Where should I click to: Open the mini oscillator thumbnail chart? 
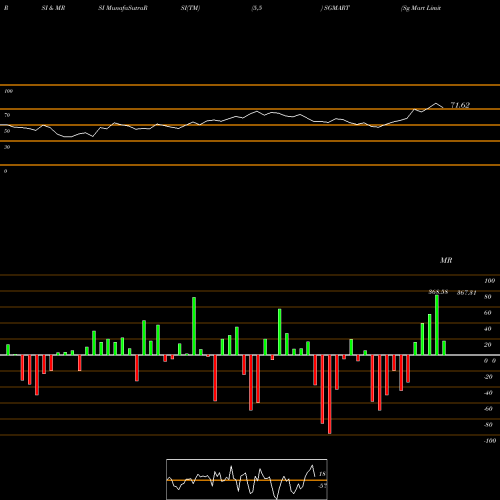pos(247,479)
